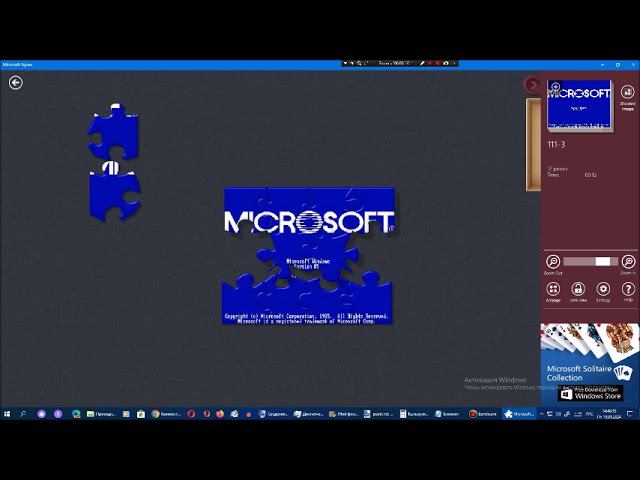Select the pencil draw tool in recorder bar

422,63
